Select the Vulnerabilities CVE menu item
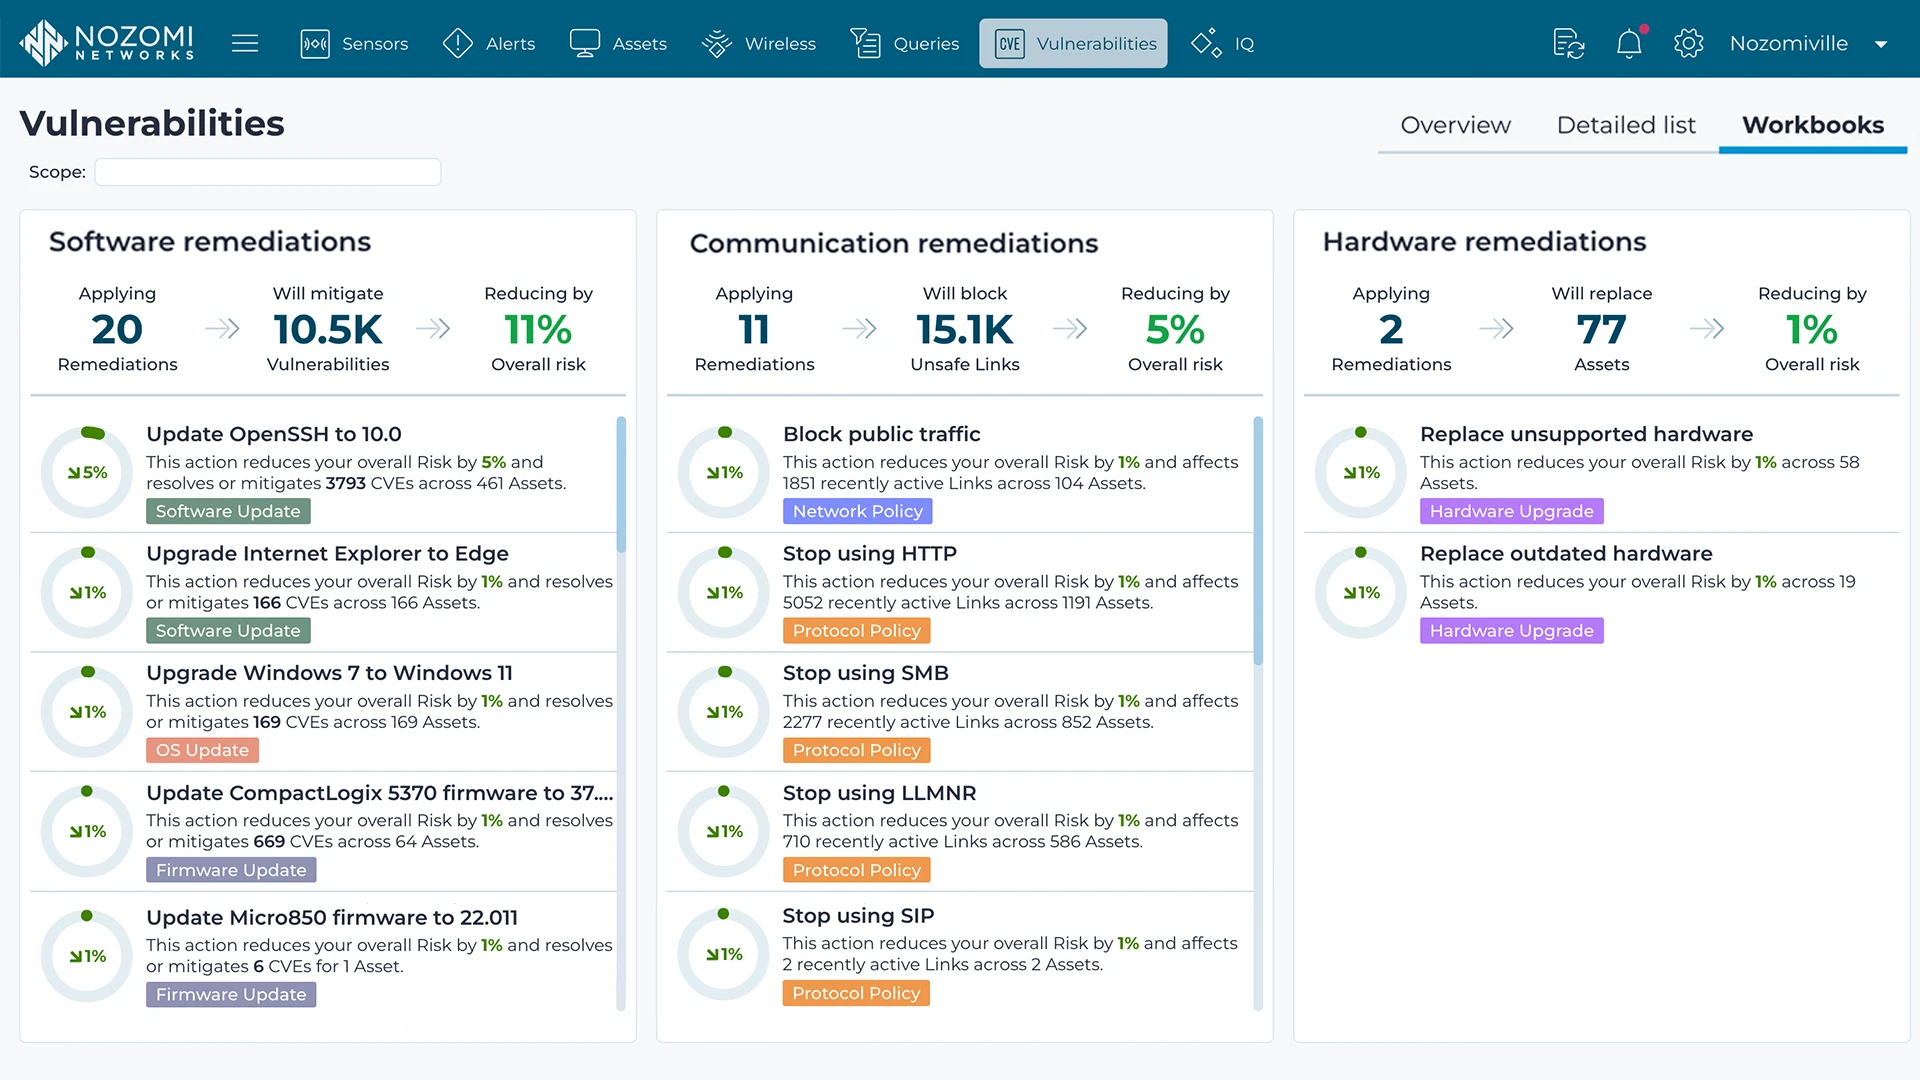Viewport: 1920px width, 1080px height. coord(1073,43)
